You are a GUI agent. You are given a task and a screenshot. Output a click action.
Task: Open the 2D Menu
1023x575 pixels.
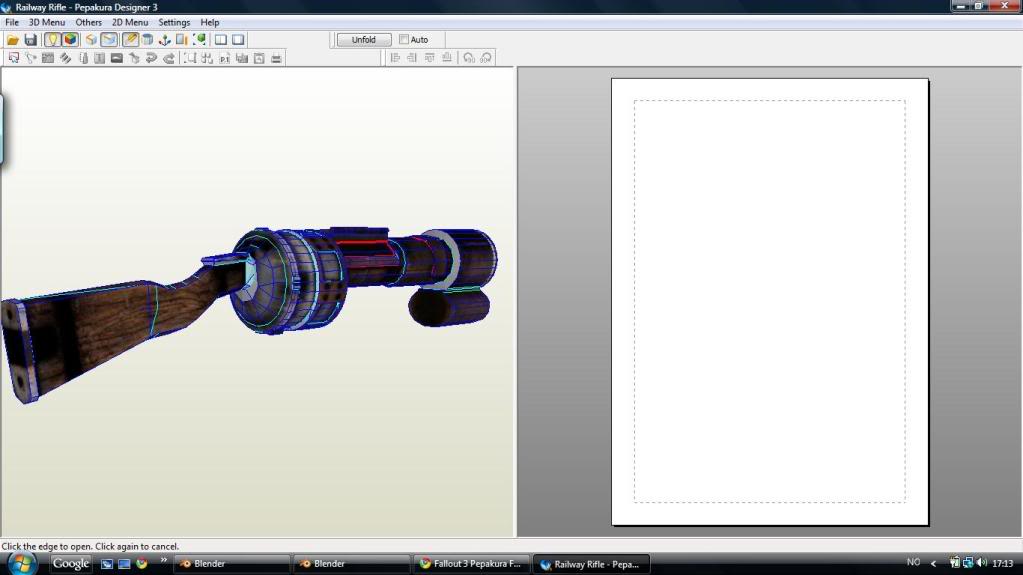point(130,22)
